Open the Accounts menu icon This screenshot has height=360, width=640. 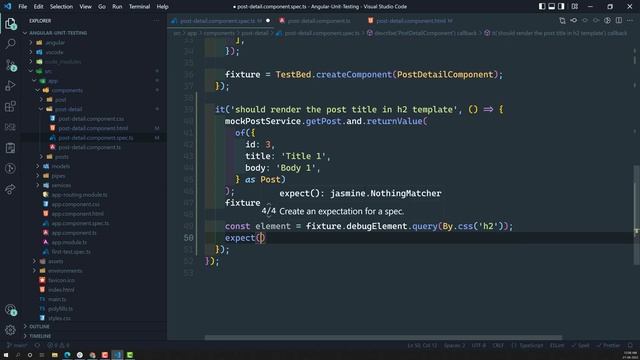(x=11, y=310)
